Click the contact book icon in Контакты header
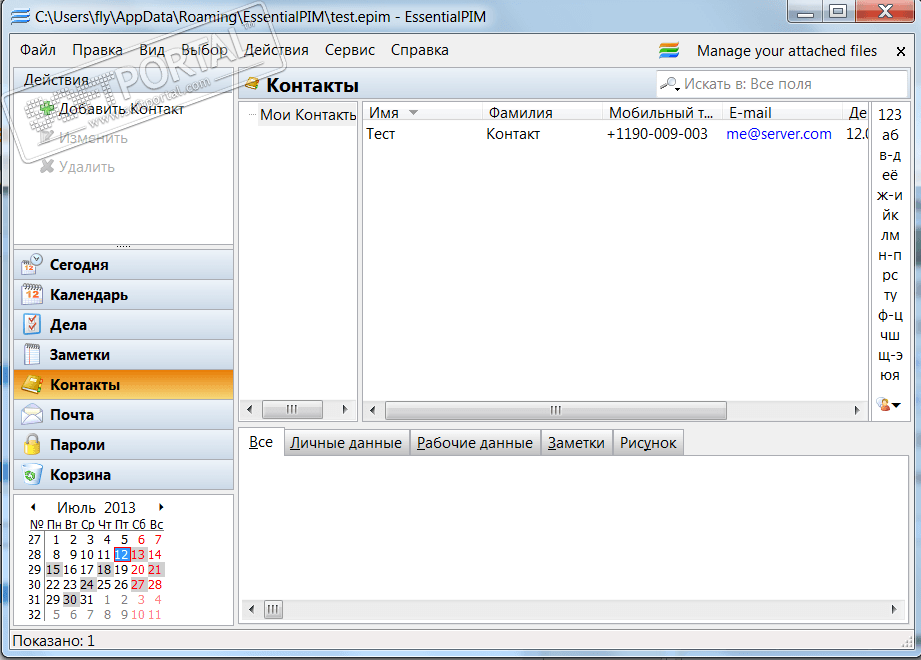This screenshot has width=921, height=660. pyautogui.click(x=253, y=85)
